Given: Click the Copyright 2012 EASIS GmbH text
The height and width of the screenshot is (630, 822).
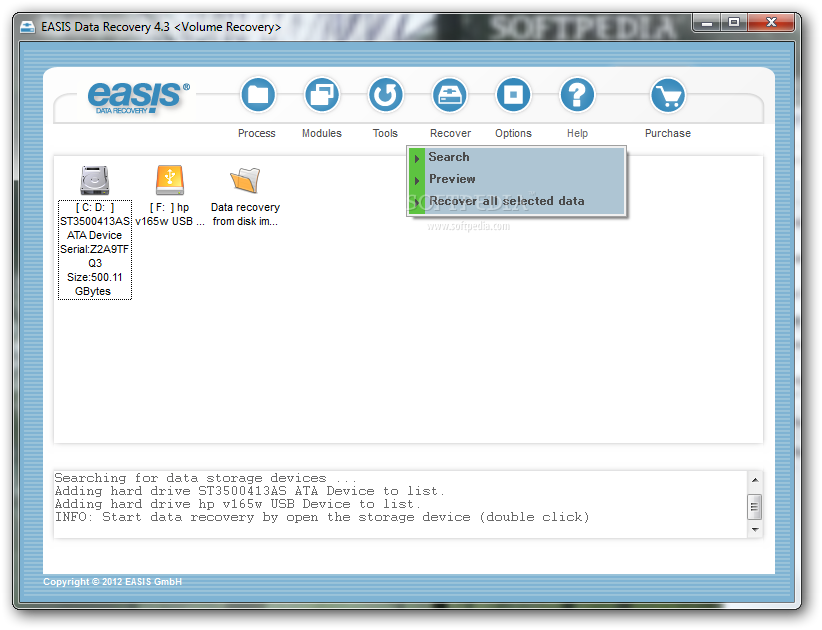Looking at the screenshot, I should pos(112,581).
